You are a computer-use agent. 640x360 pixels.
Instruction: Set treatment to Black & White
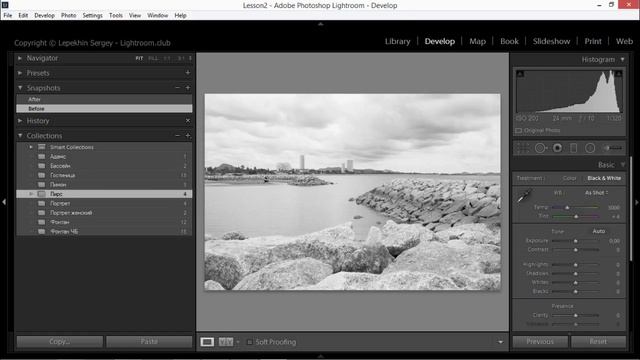(x=604, y=178)
